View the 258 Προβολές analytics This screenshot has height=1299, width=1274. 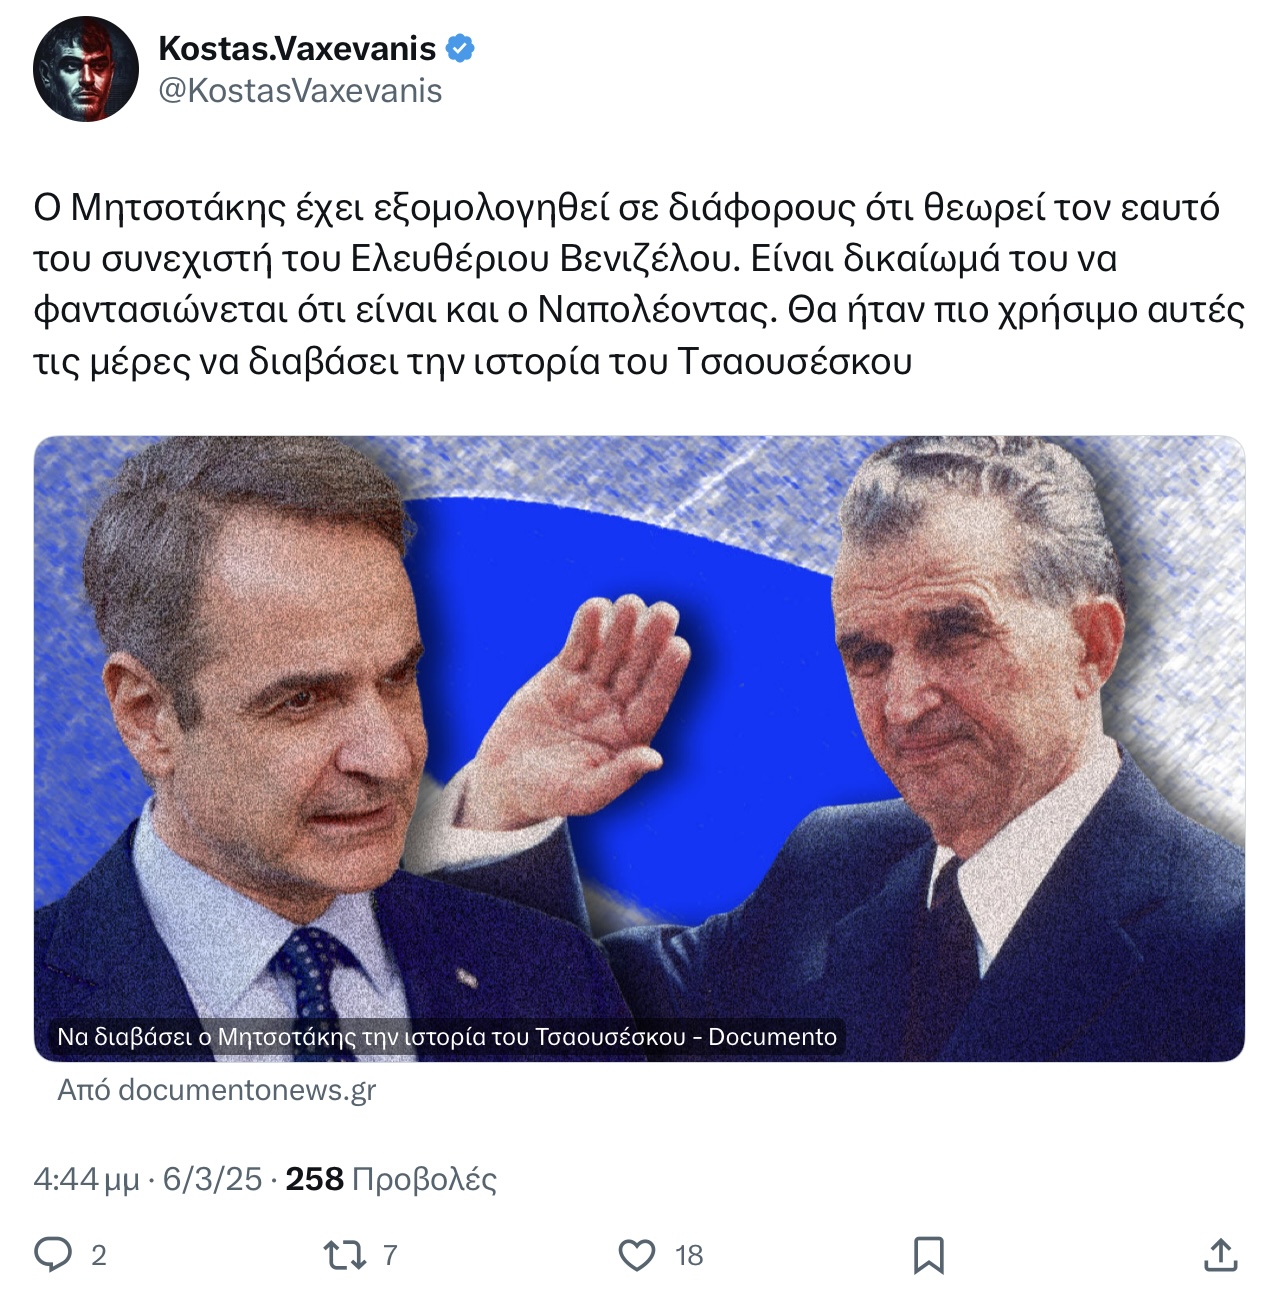[391, 1179]
